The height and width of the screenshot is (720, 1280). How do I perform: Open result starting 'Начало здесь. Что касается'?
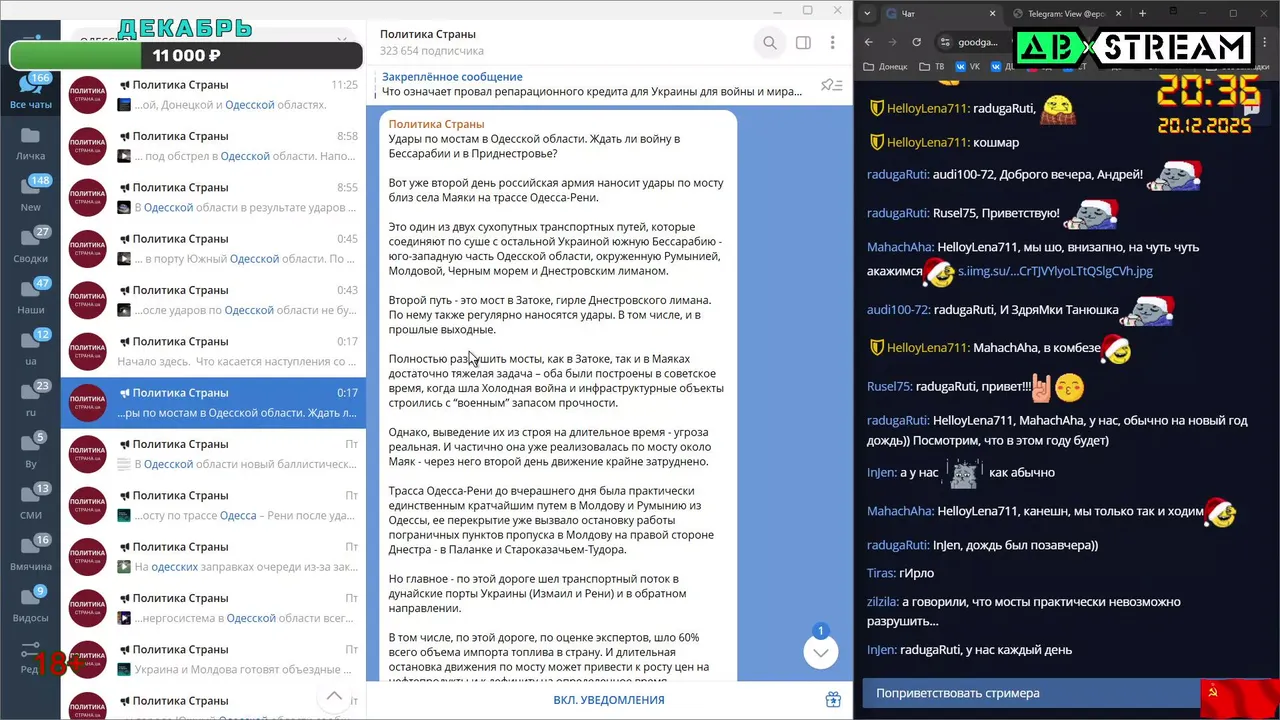click(x=213, y=351)
